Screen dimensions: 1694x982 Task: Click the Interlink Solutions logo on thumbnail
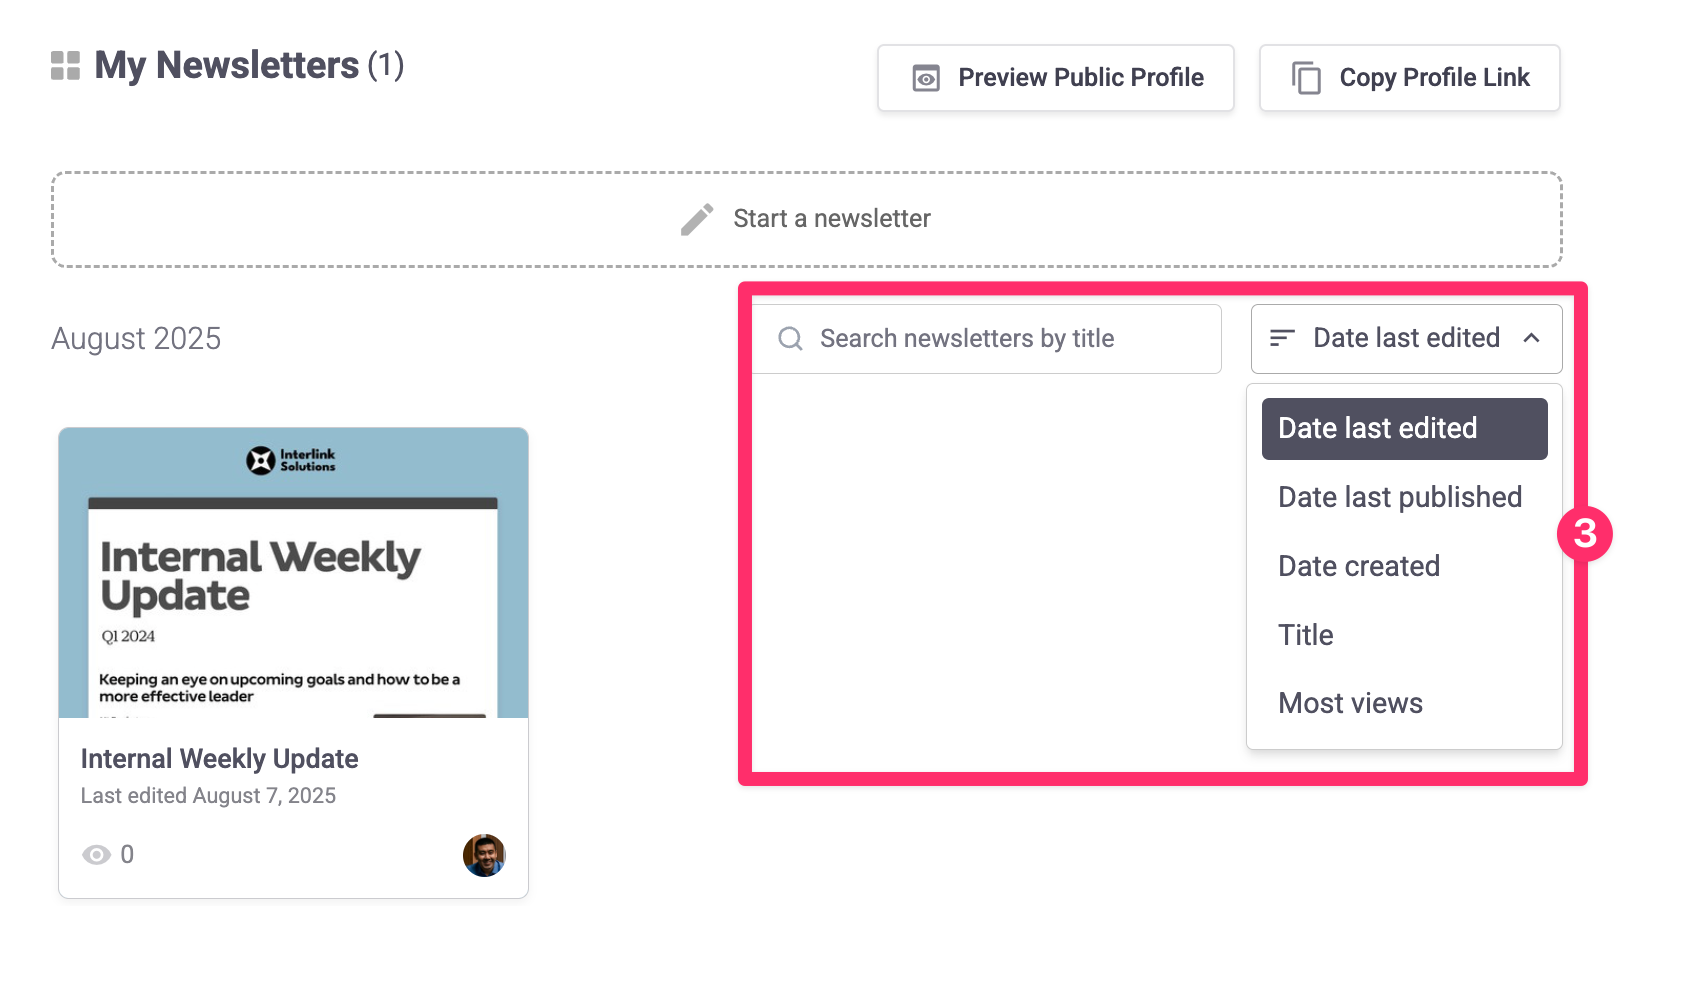(291, 460)
